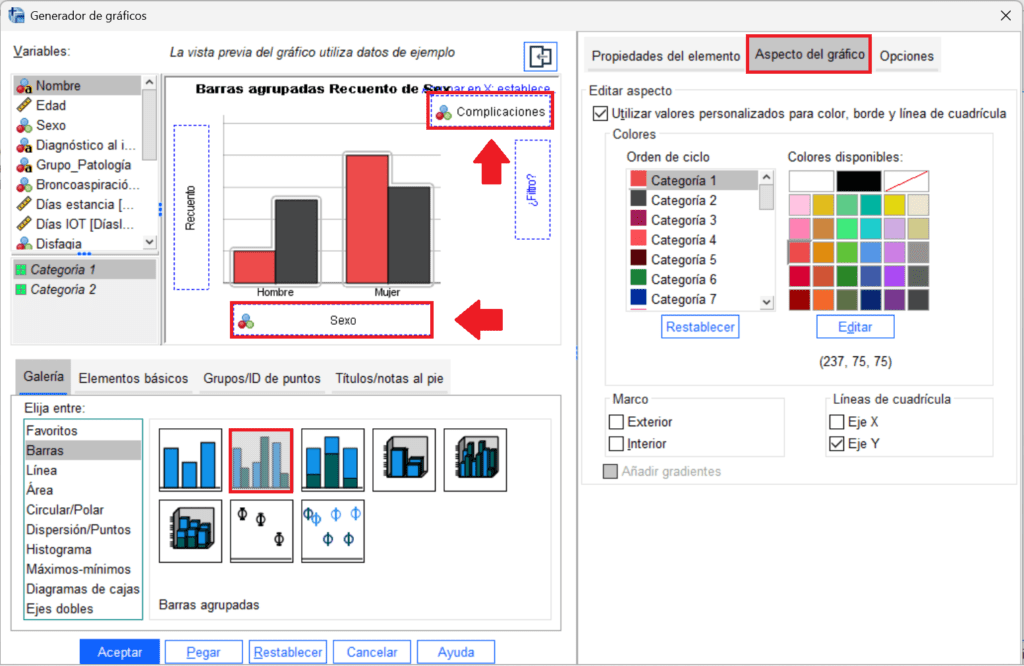
Task: Select the simple bar chart icon
Action: coord(189,460)
